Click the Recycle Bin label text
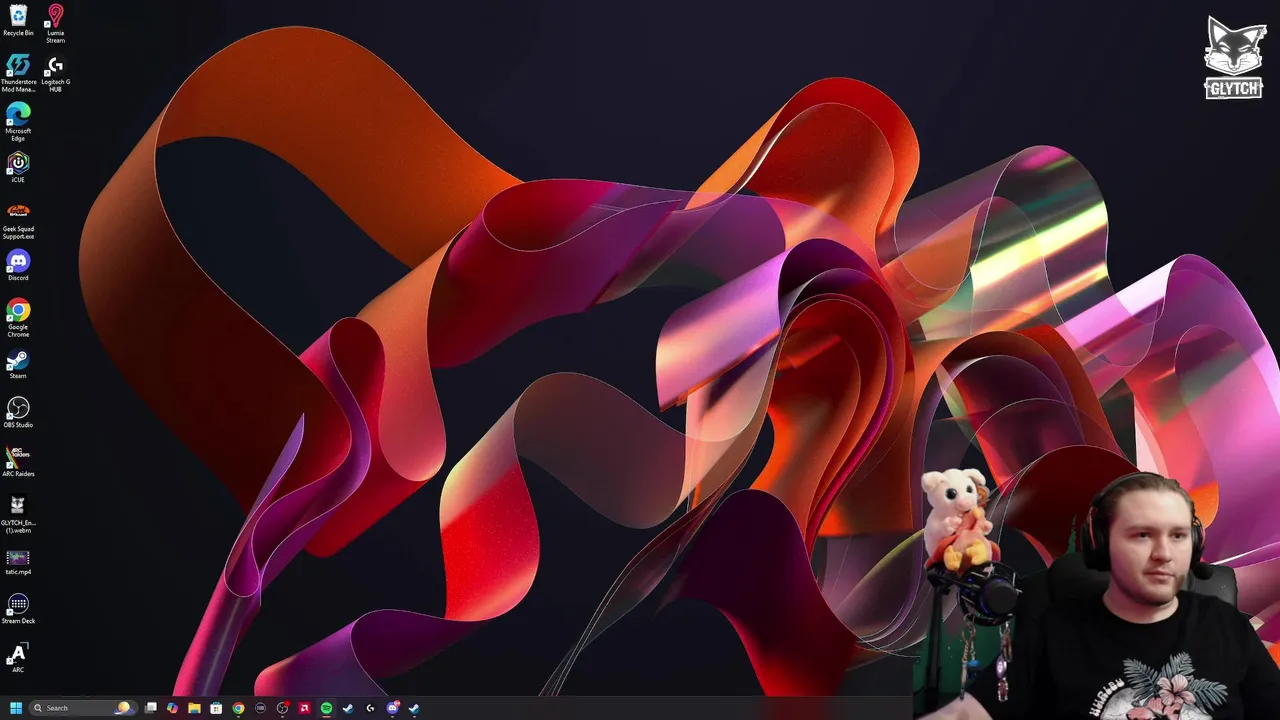This screenshot has width=1280, height=720. point(18,33)
